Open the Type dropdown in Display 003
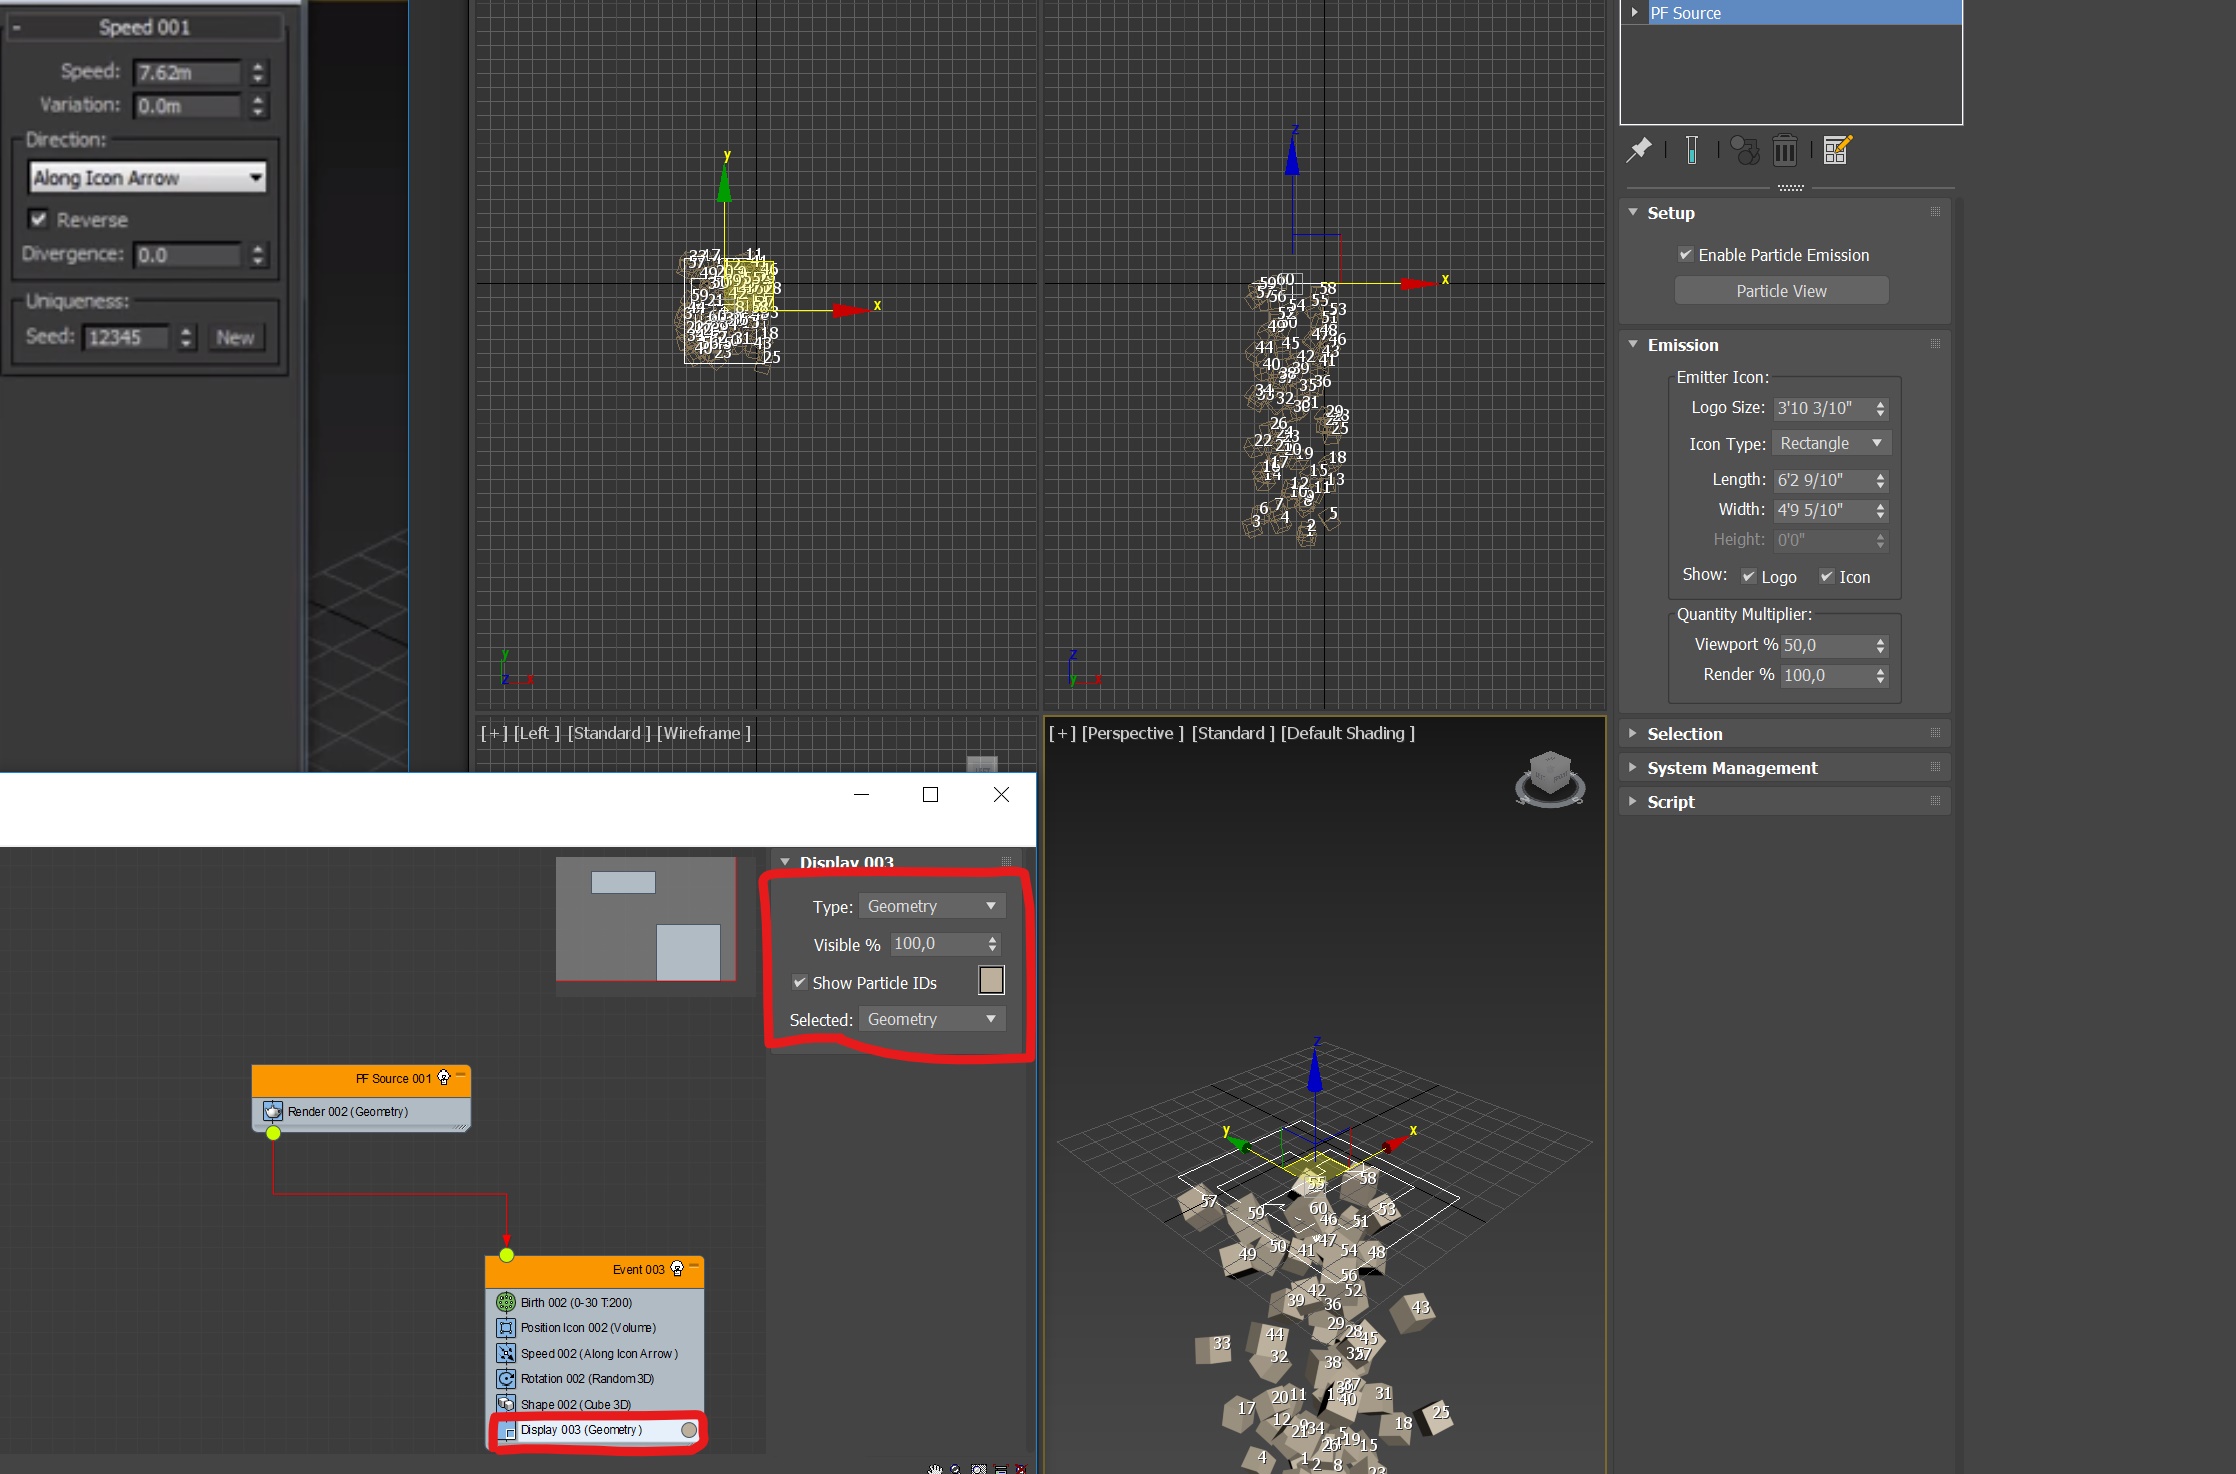This screenshot has width=2236, height=1474. click(x=926, y=905)
